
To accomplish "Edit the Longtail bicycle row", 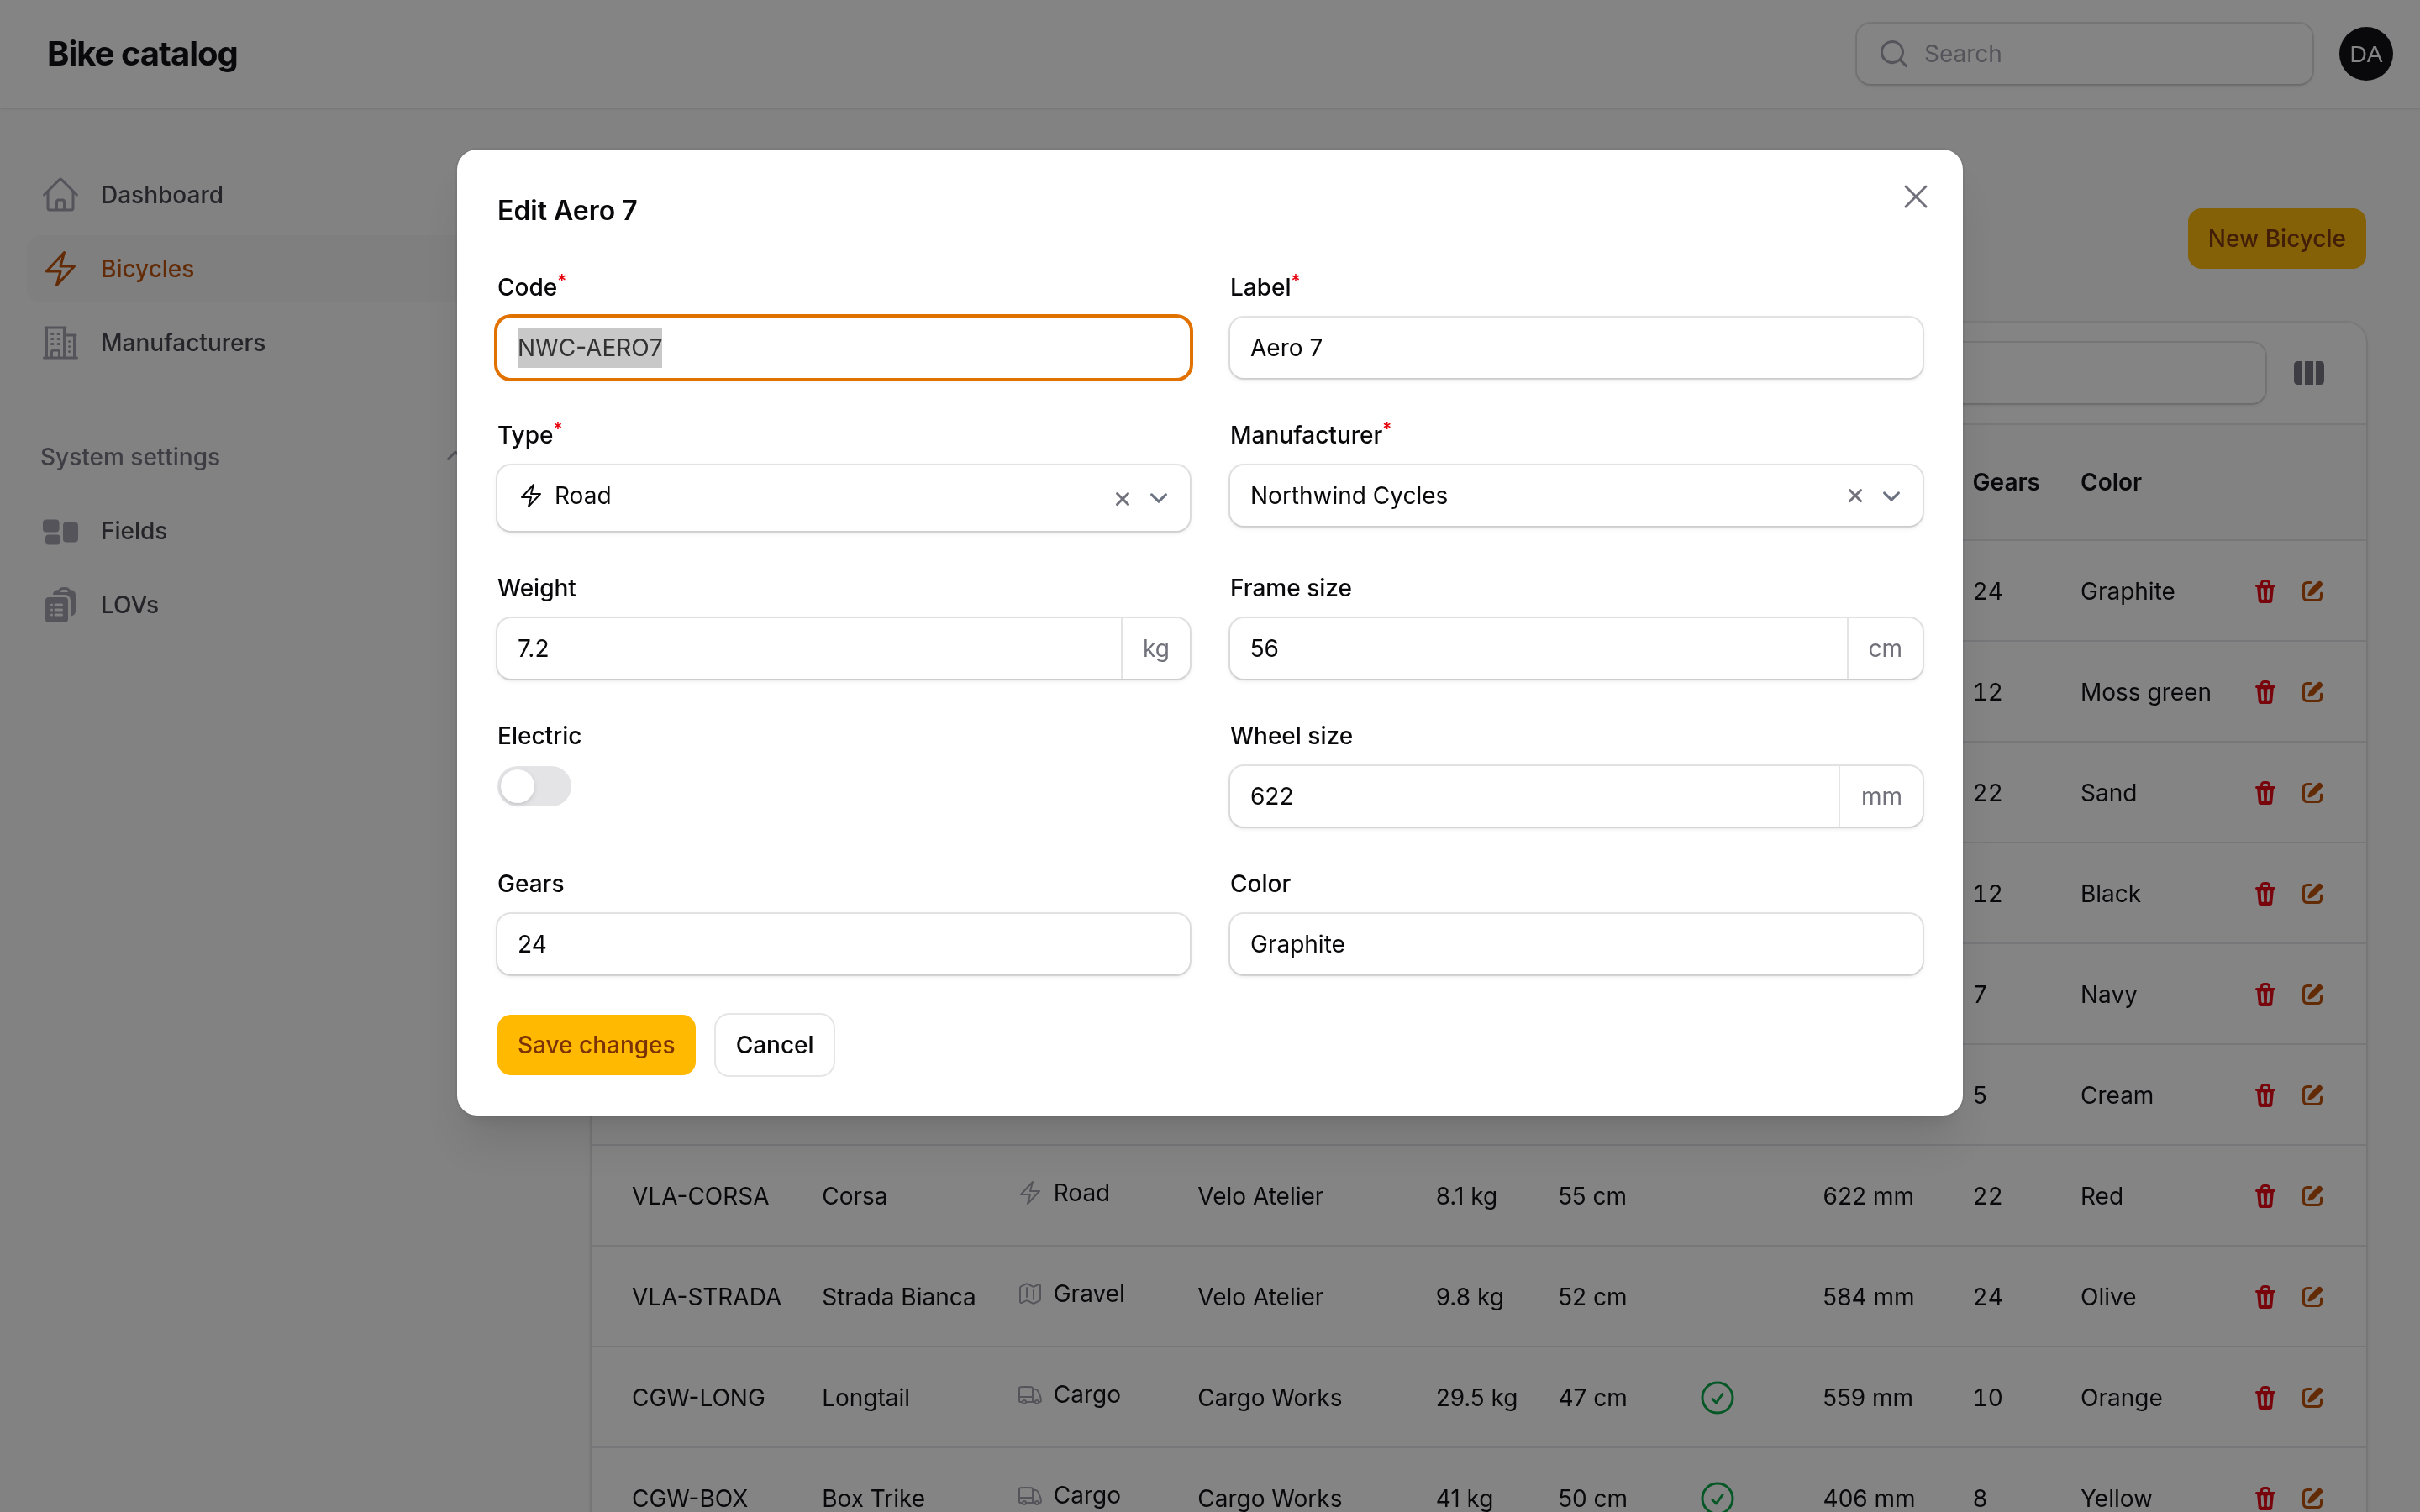I will [2312, 1398].
